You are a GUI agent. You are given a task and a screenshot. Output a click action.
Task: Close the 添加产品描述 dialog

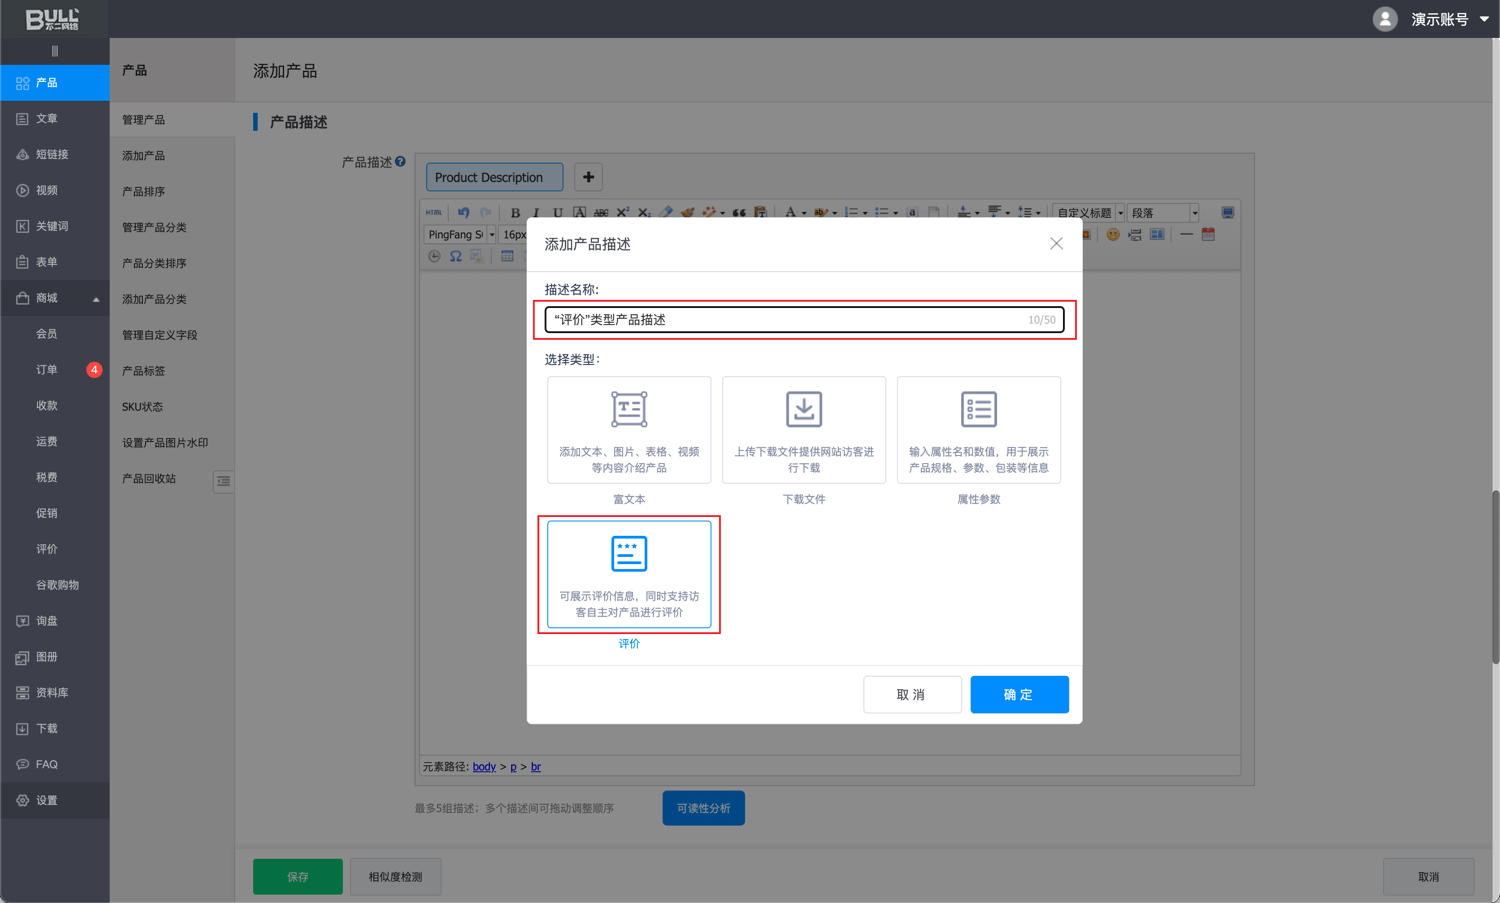click(x=1056, y=244)
